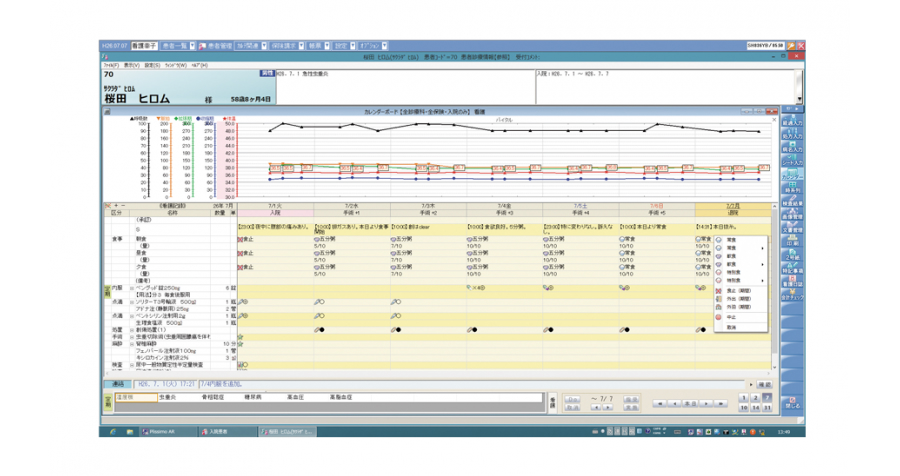Click the wrench icon in top bar
This screenshot has width=900, height=476.
(x=791, y=45)
